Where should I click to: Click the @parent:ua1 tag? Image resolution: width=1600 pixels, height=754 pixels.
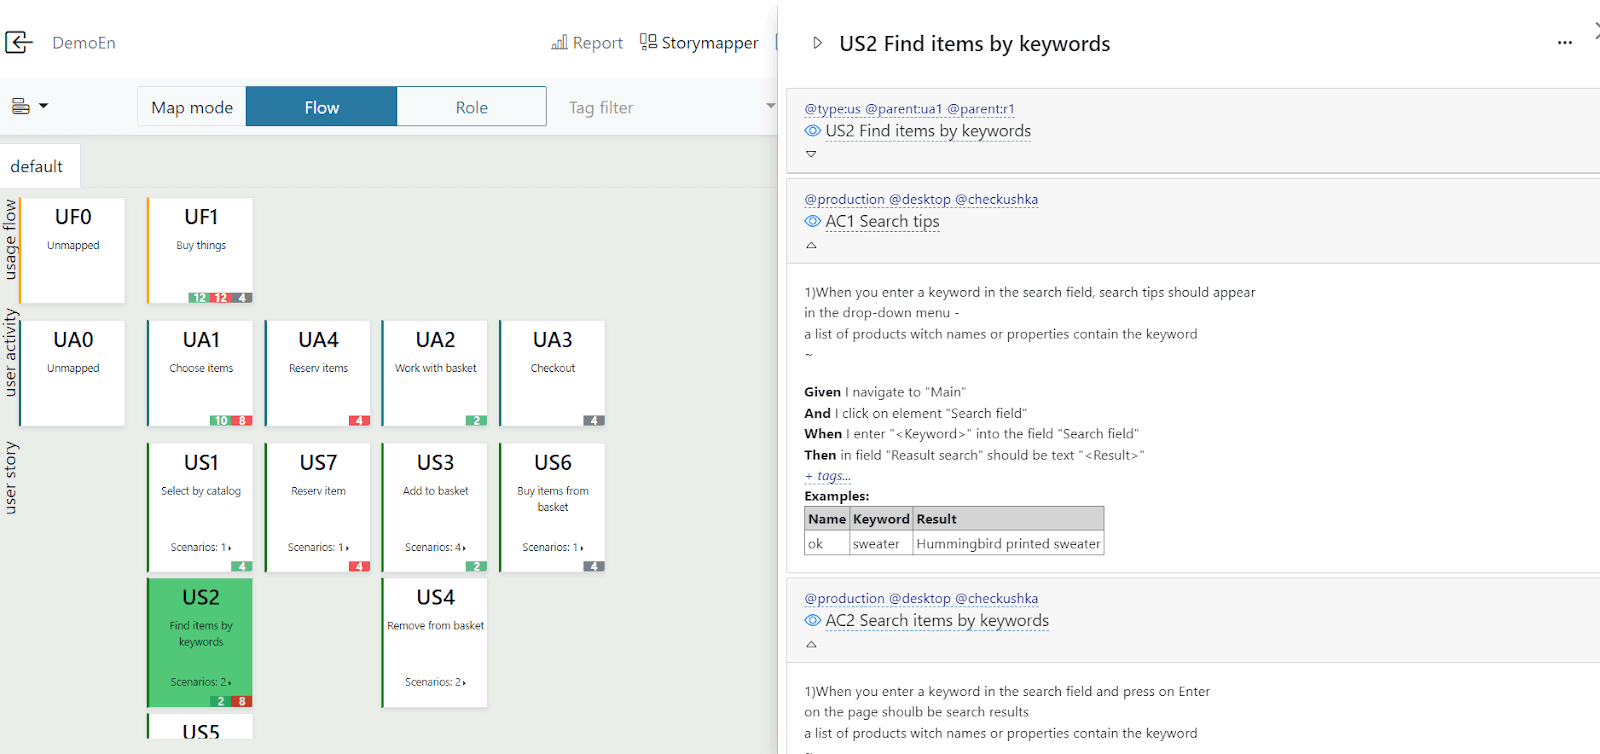[x=904, y=109]
